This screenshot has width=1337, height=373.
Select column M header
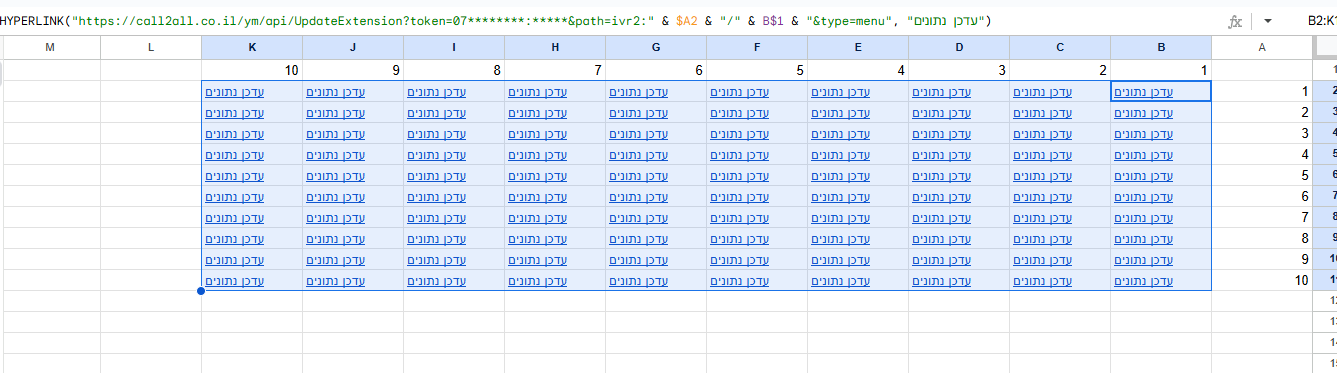point(50,47)
